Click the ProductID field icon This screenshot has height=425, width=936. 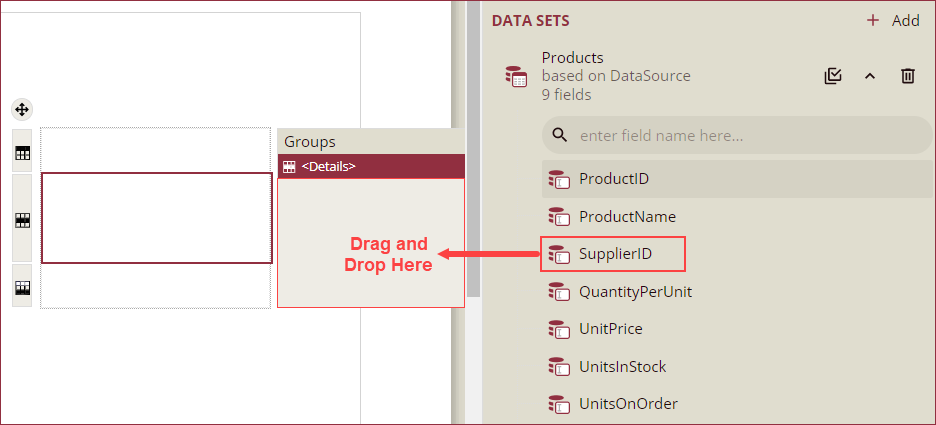(559, 179)
